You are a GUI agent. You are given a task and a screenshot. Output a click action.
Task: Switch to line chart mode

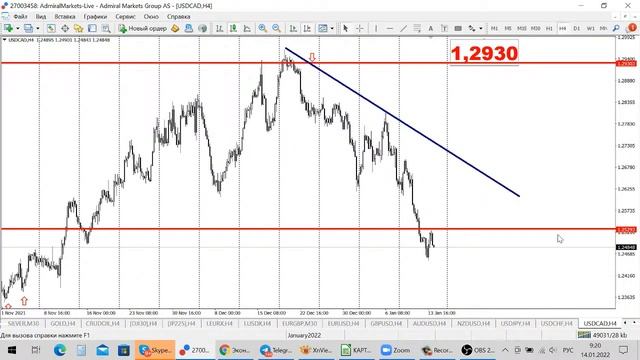tap(247, 28)
